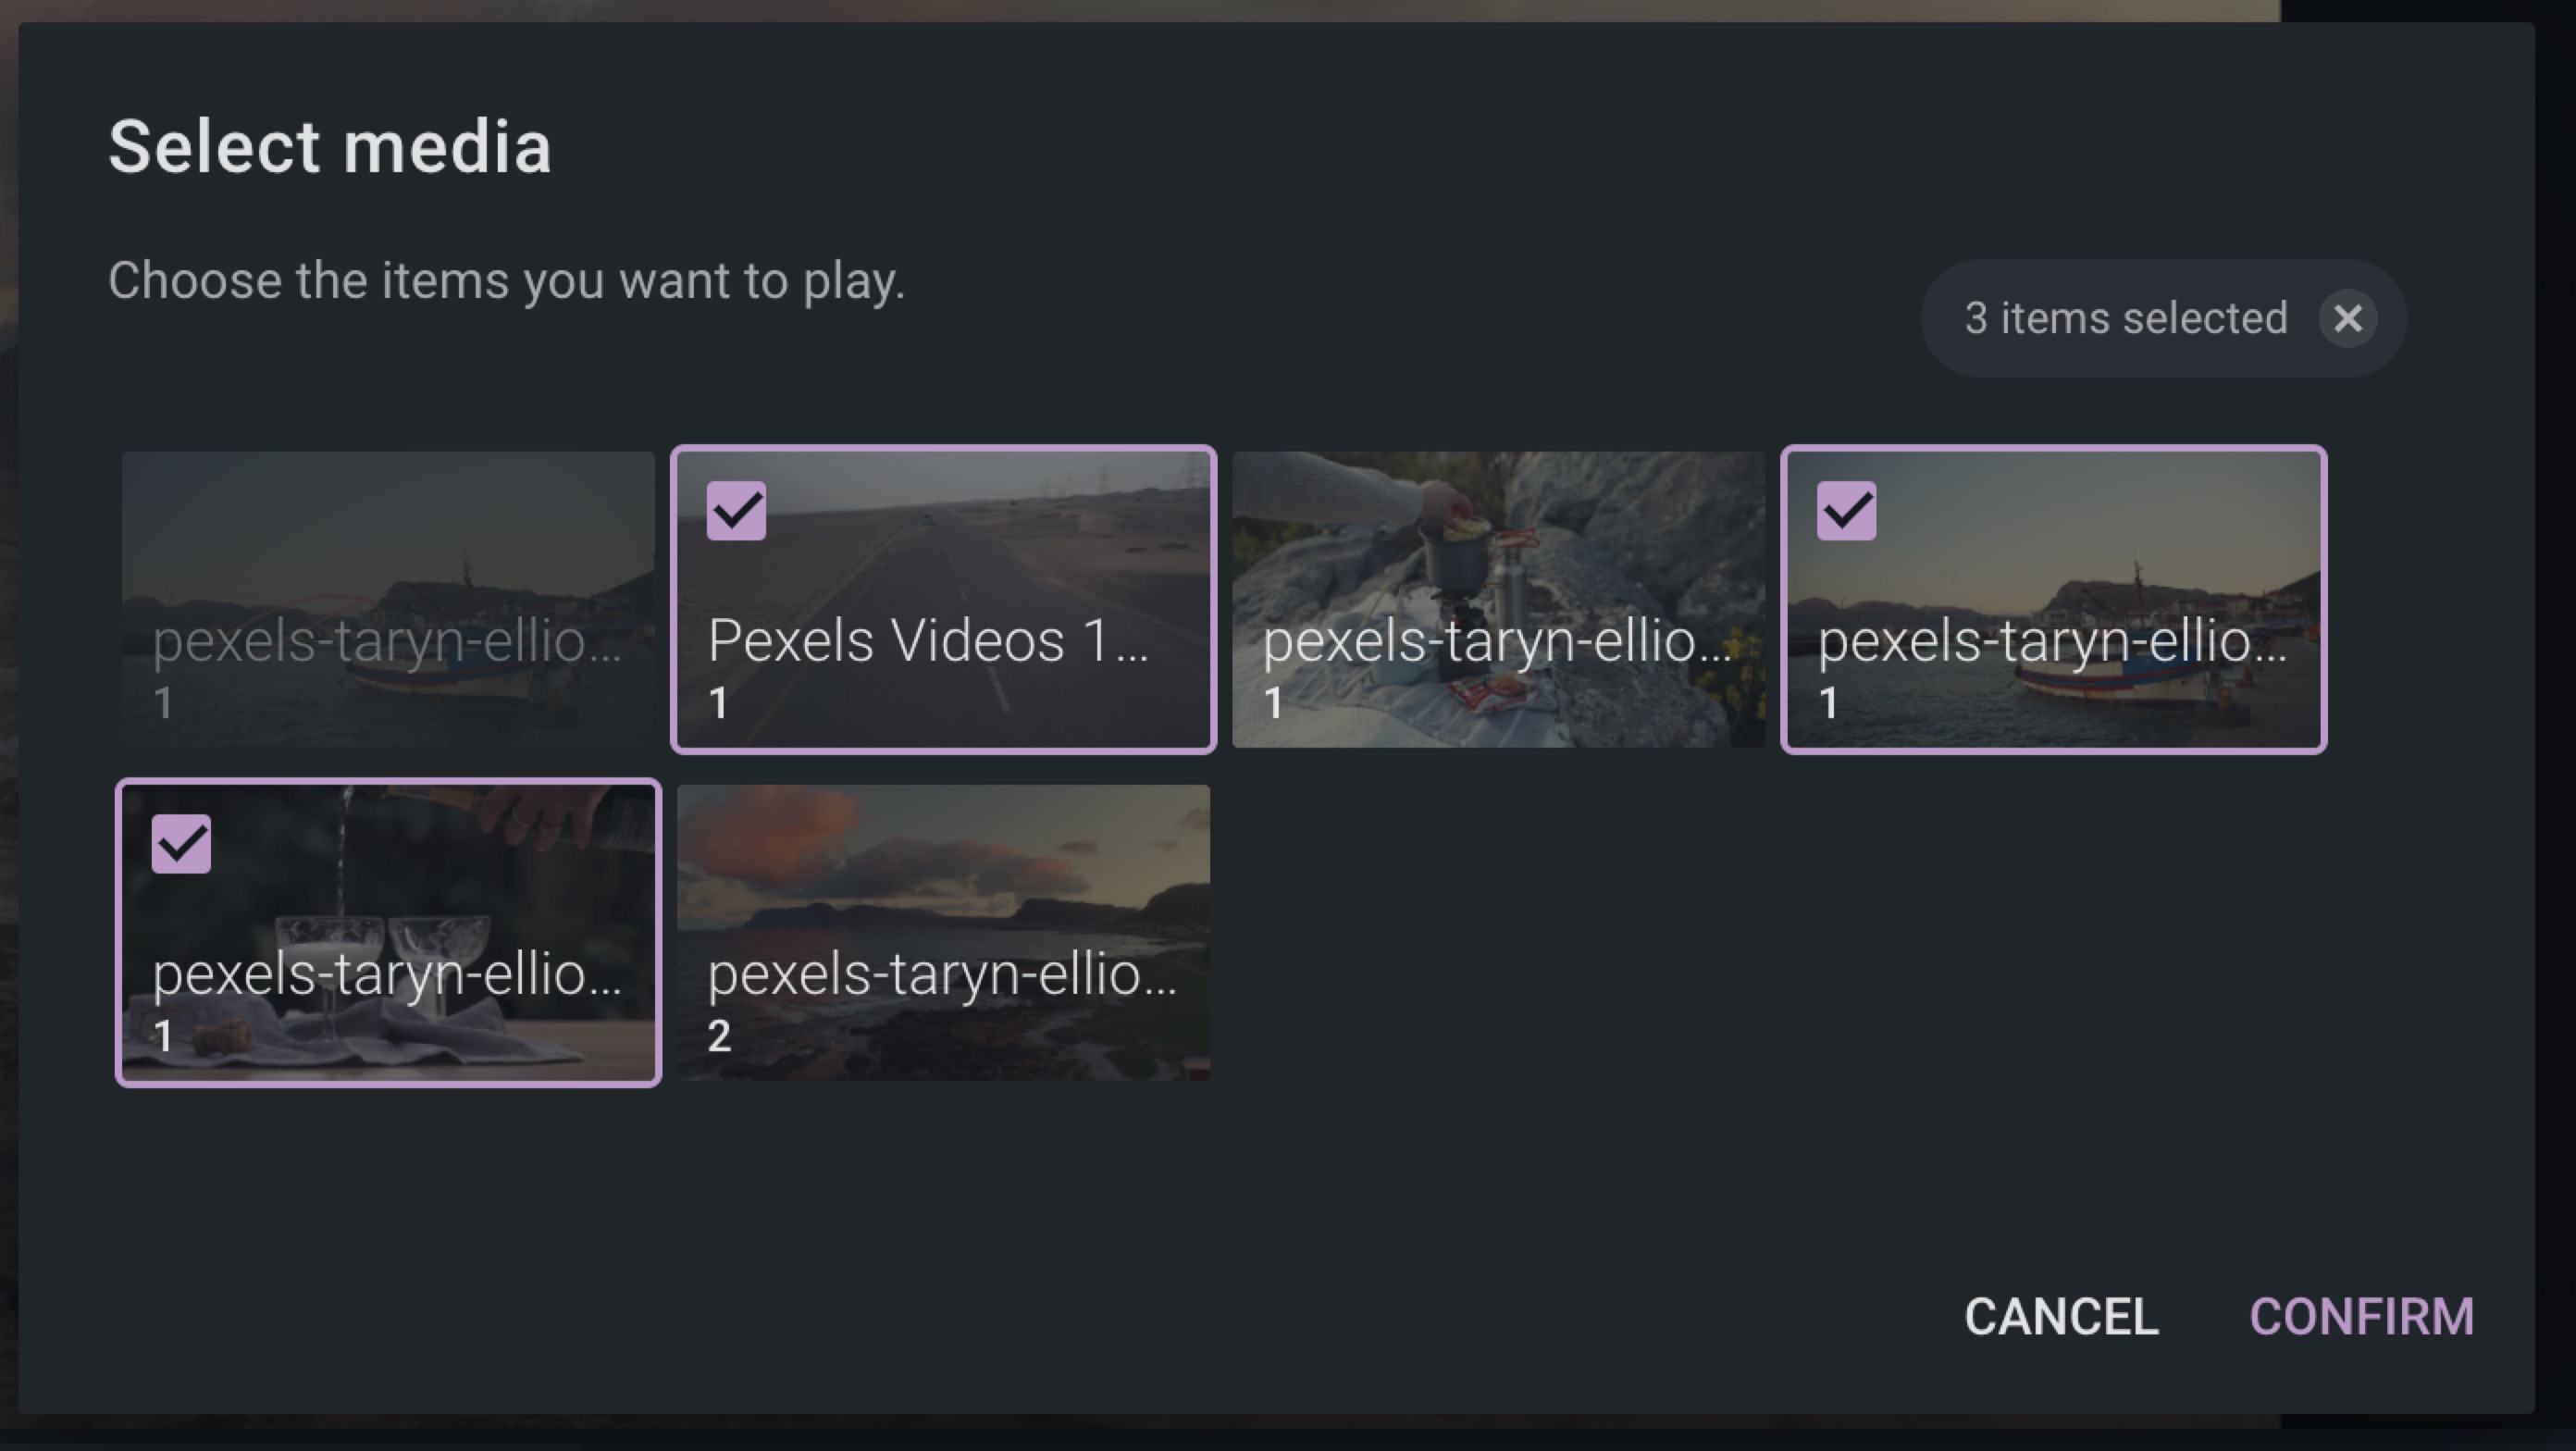Uncheck the top-row boat harbor clip checkbox
This screenshot has width=2576, height=1451.
click(1846, 511)
